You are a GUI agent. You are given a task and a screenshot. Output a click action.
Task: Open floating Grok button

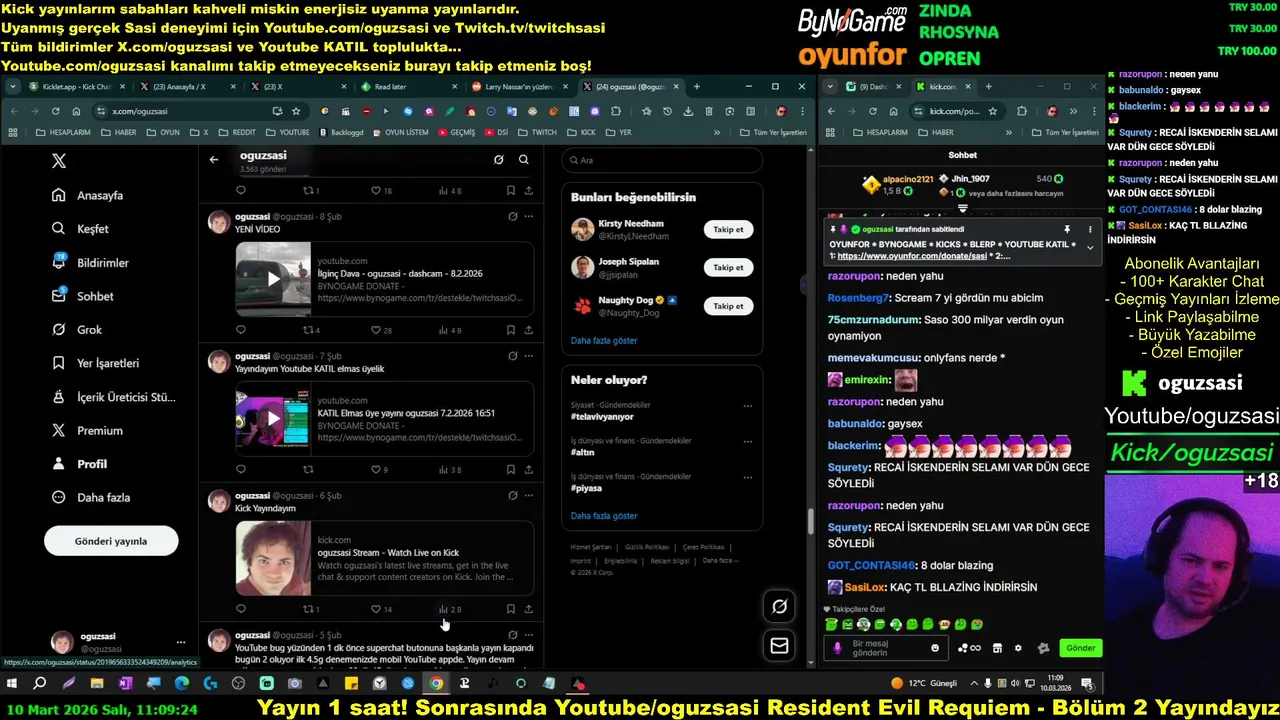[779, 605]
